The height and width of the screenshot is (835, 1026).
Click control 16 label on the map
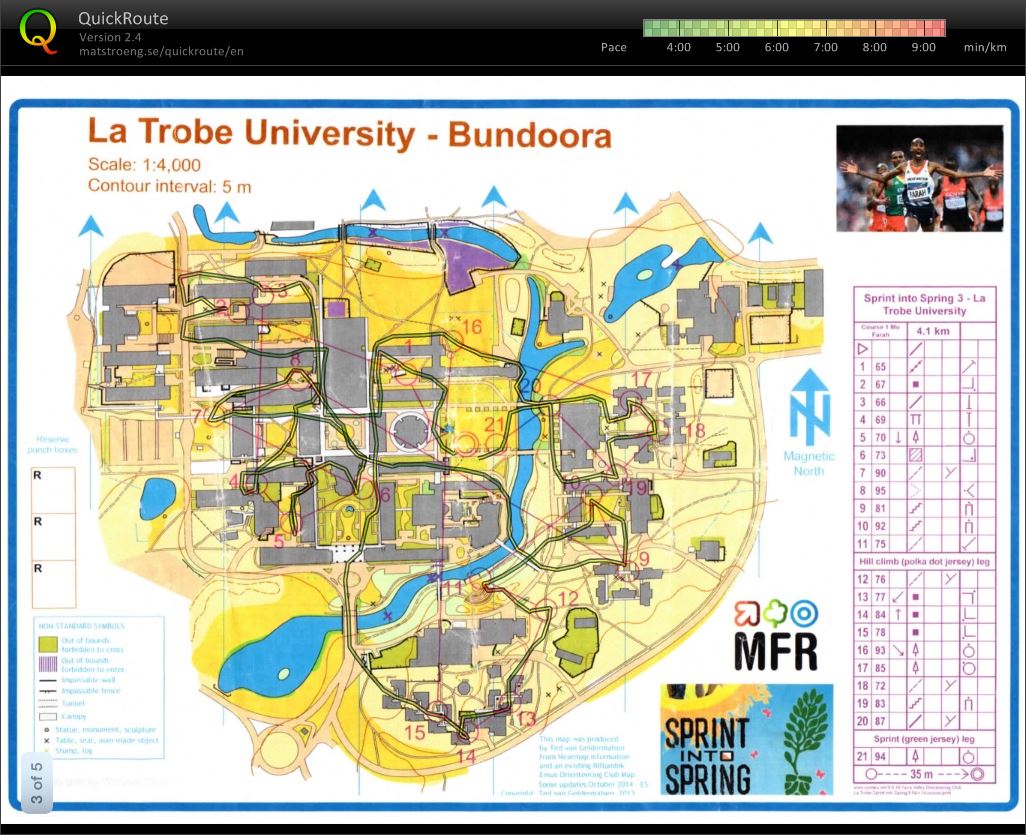tap(472, 327)
